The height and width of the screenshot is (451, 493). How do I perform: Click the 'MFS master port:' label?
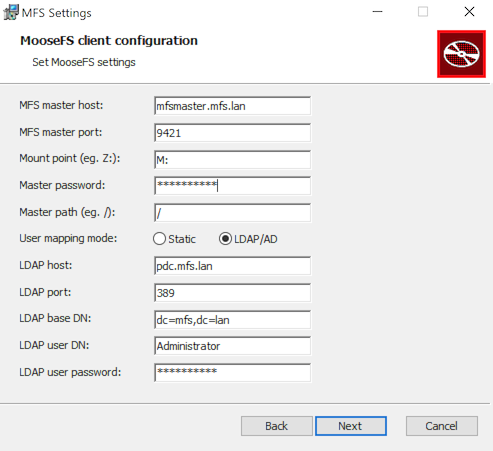61,132
